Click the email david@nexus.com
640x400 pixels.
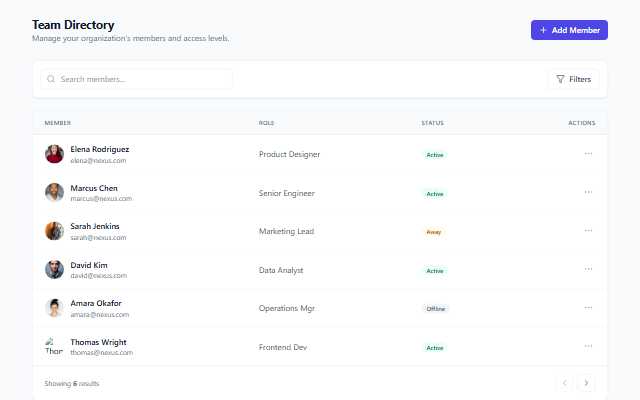pyautogui.click(x=99, y=276)
